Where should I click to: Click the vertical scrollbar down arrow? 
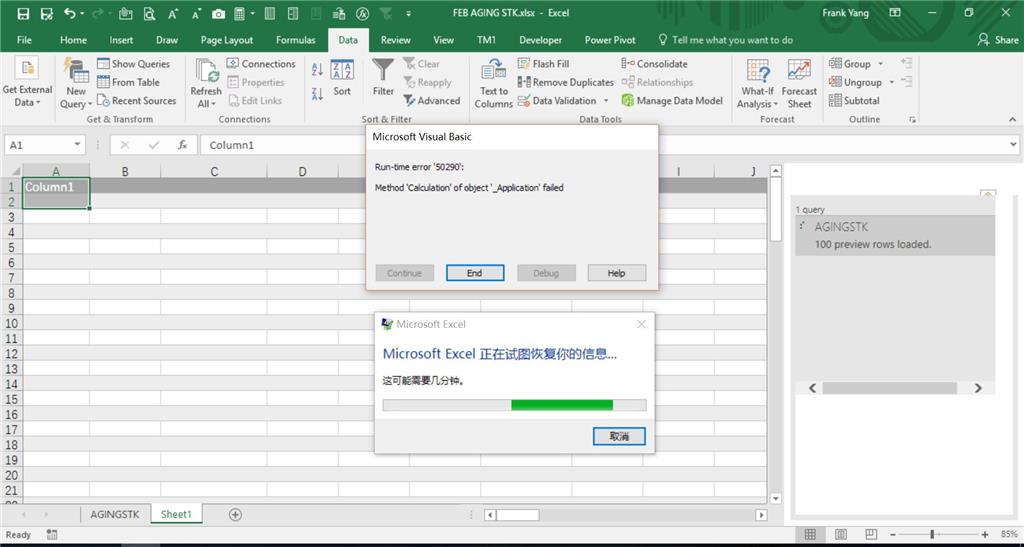[775, 499]
